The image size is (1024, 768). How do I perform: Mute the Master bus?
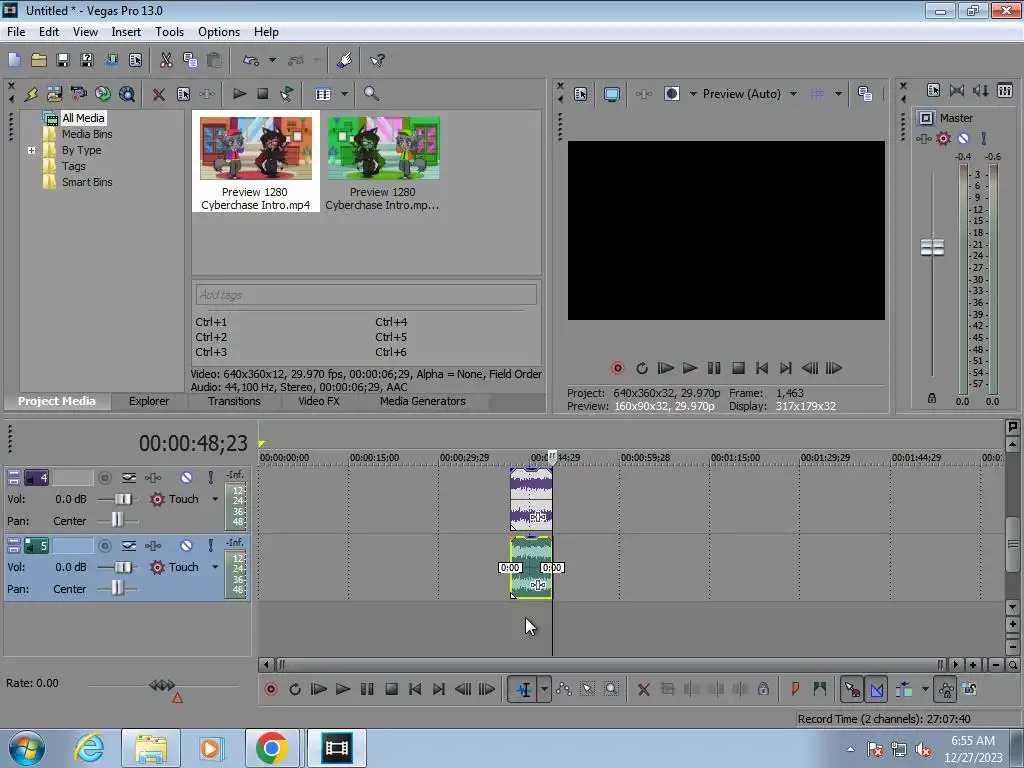(x=963, y=138)
